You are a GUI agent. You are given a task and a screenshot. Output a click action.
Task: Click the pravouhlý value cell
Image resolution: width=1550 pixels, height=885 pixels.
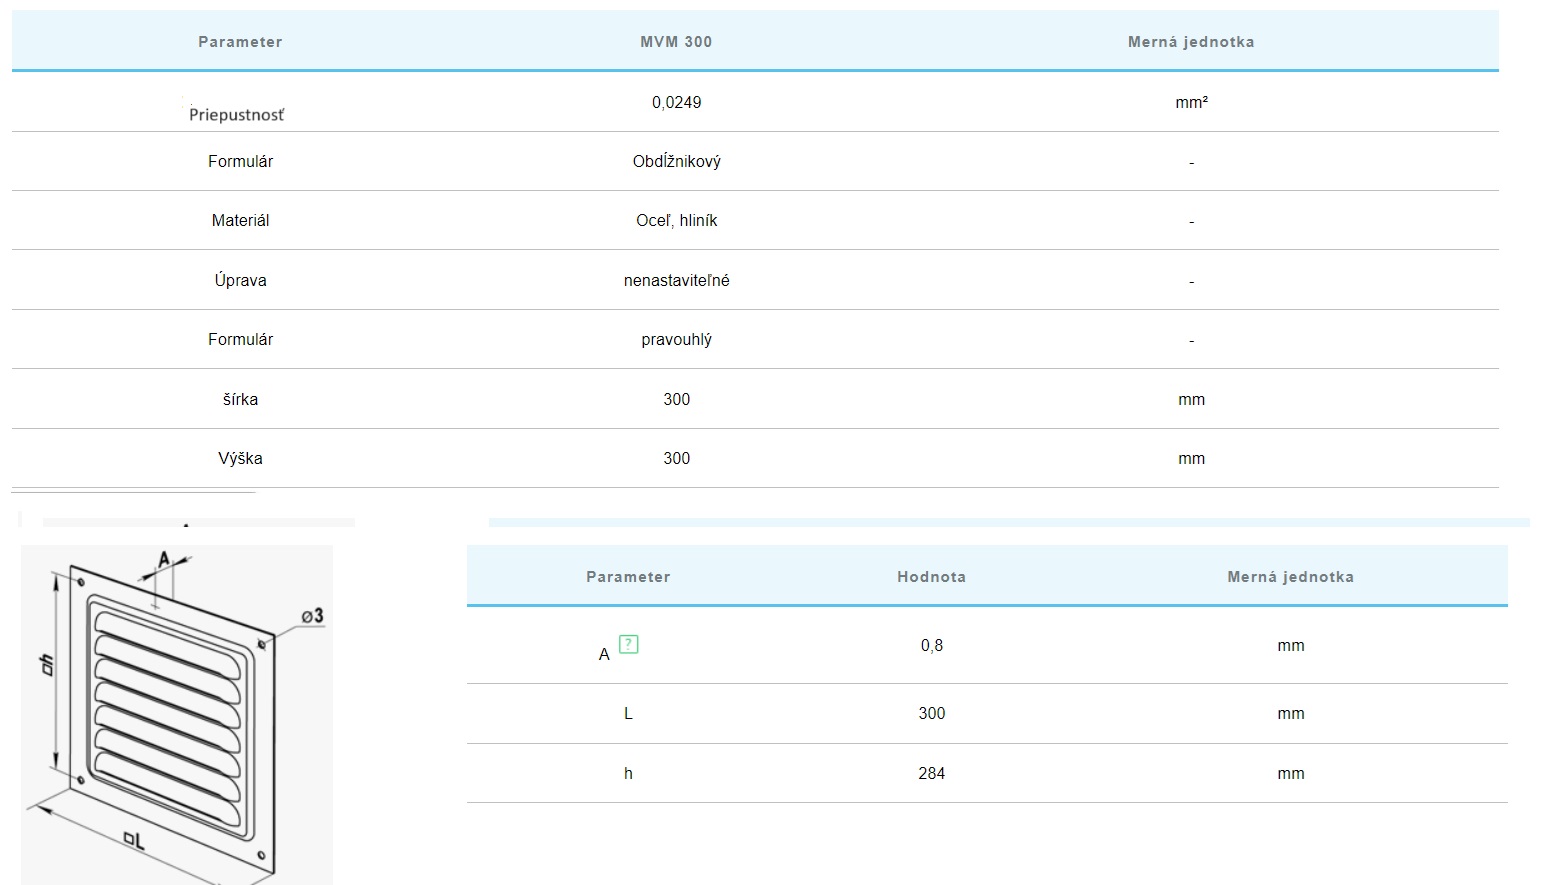coord(676,339)
